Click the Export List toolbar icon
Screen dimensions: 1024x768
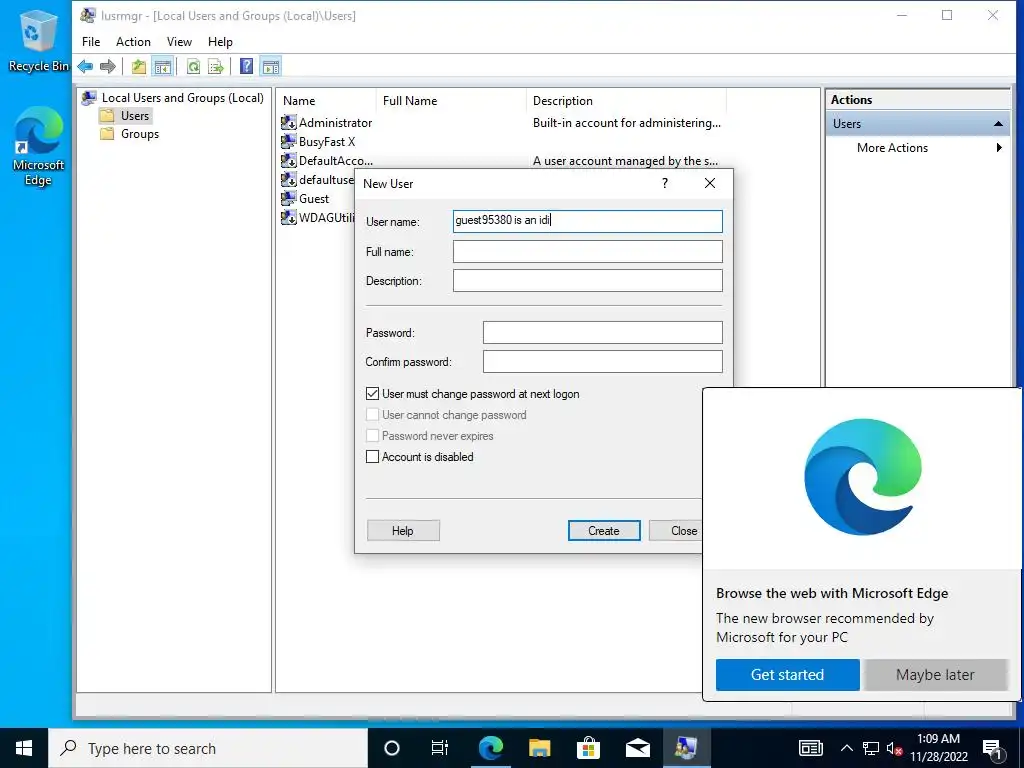click(216, 66)
